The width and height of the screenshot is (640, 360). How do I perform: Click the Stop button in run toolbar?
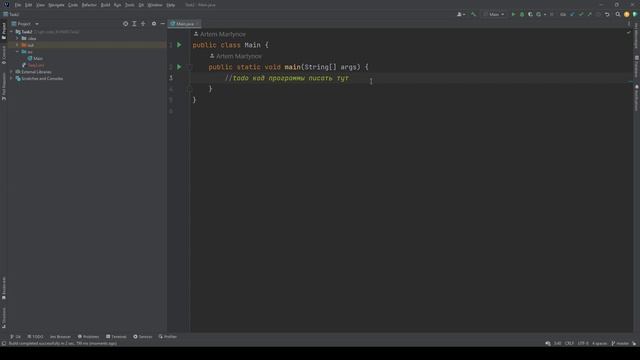[x=552, y=14]
